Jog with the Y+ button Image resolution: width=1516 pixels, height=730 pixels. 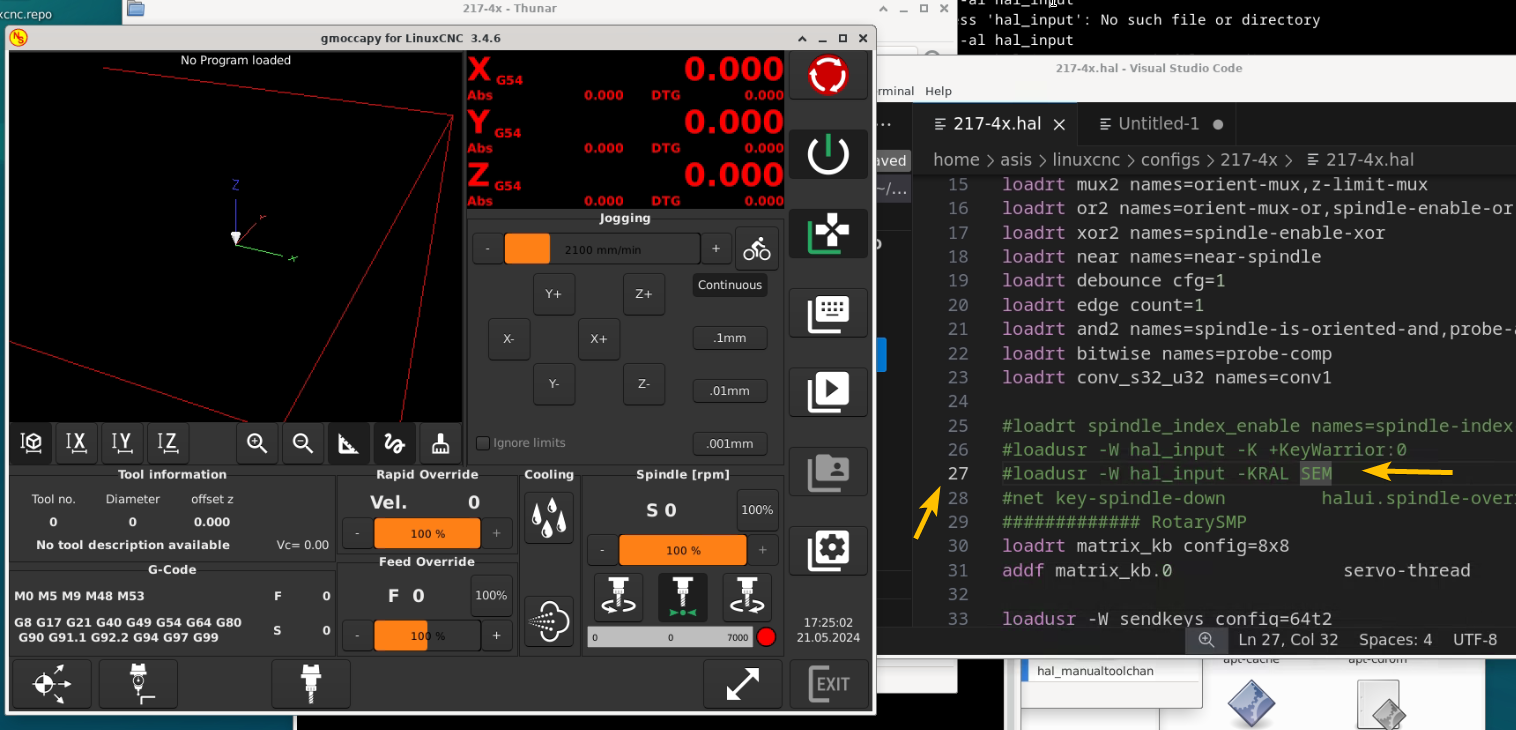[553, 294]
